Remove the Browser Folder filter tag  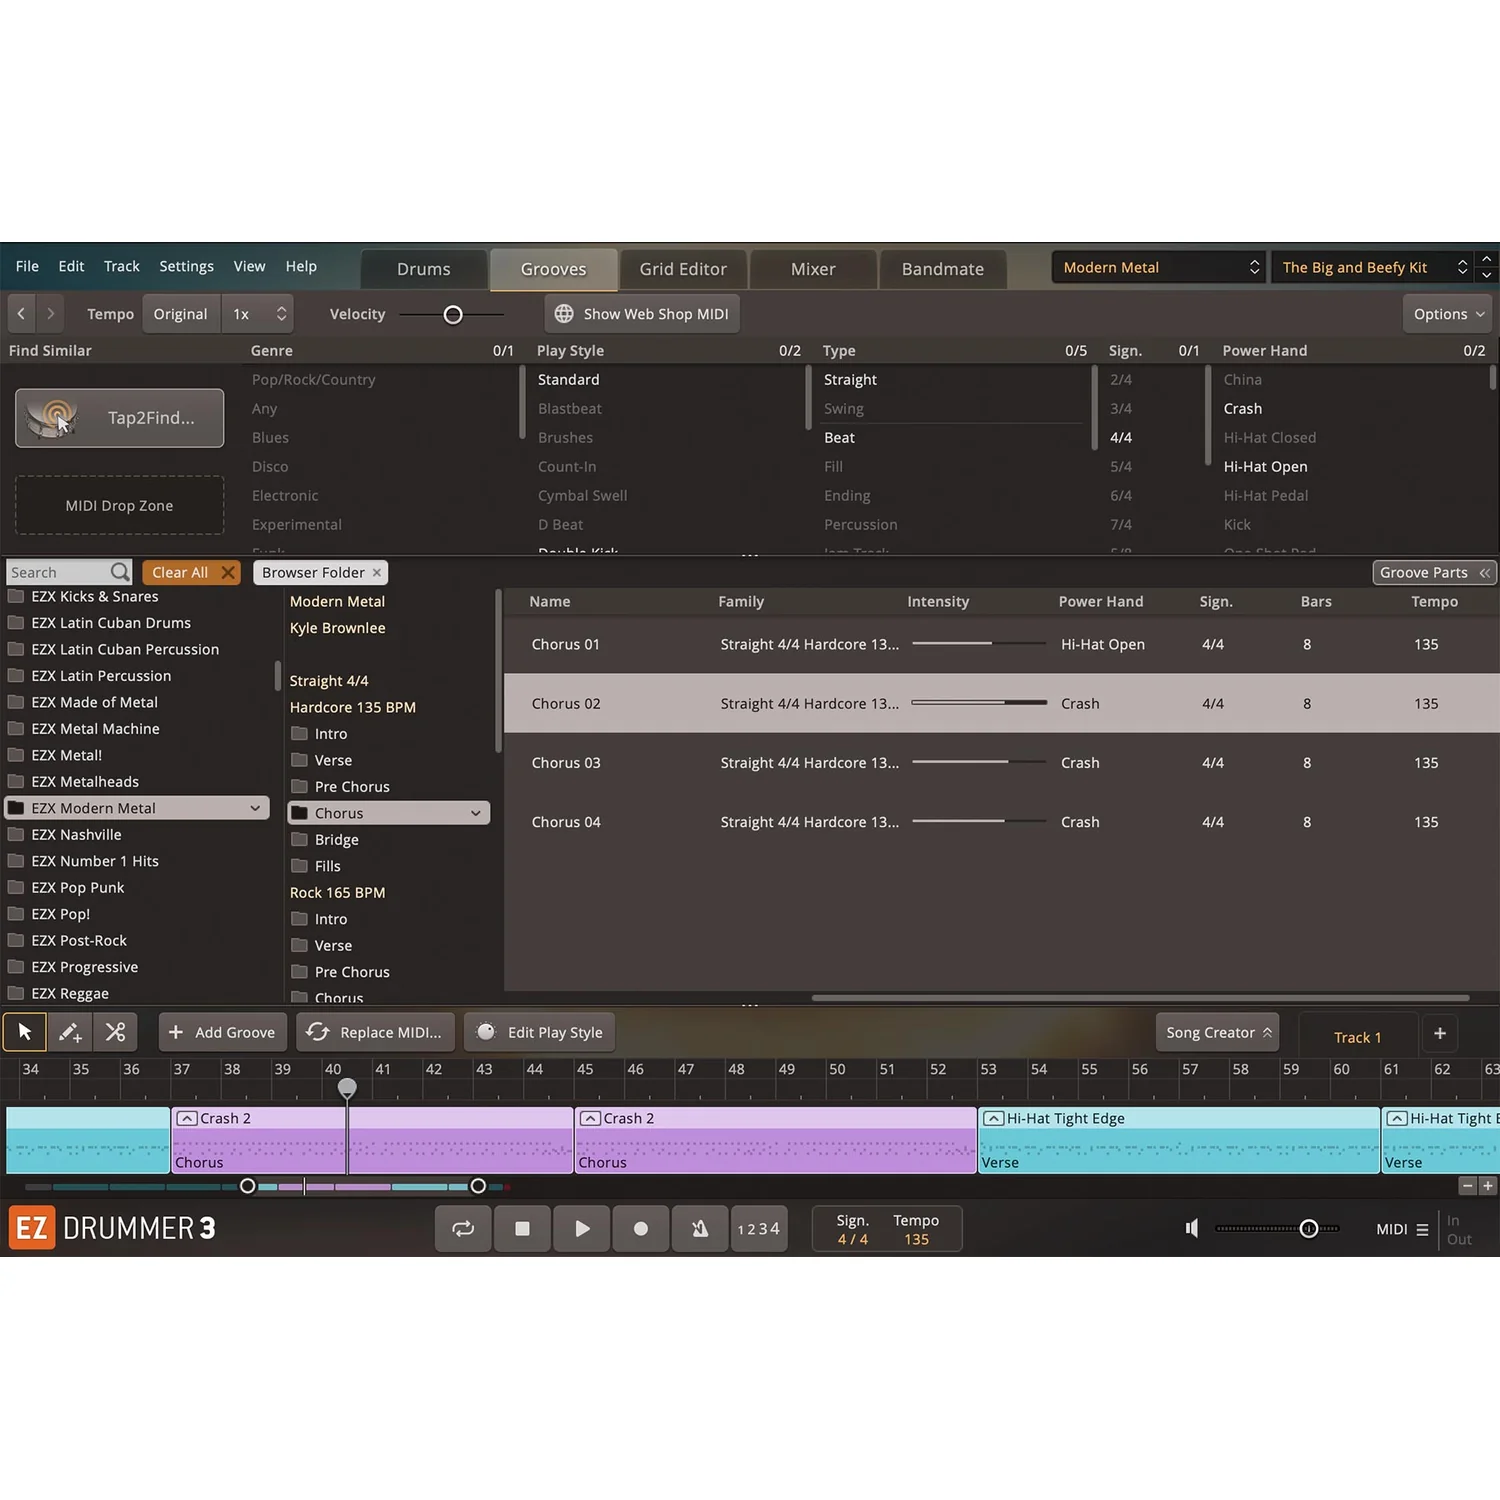click(x=377, y=573)
